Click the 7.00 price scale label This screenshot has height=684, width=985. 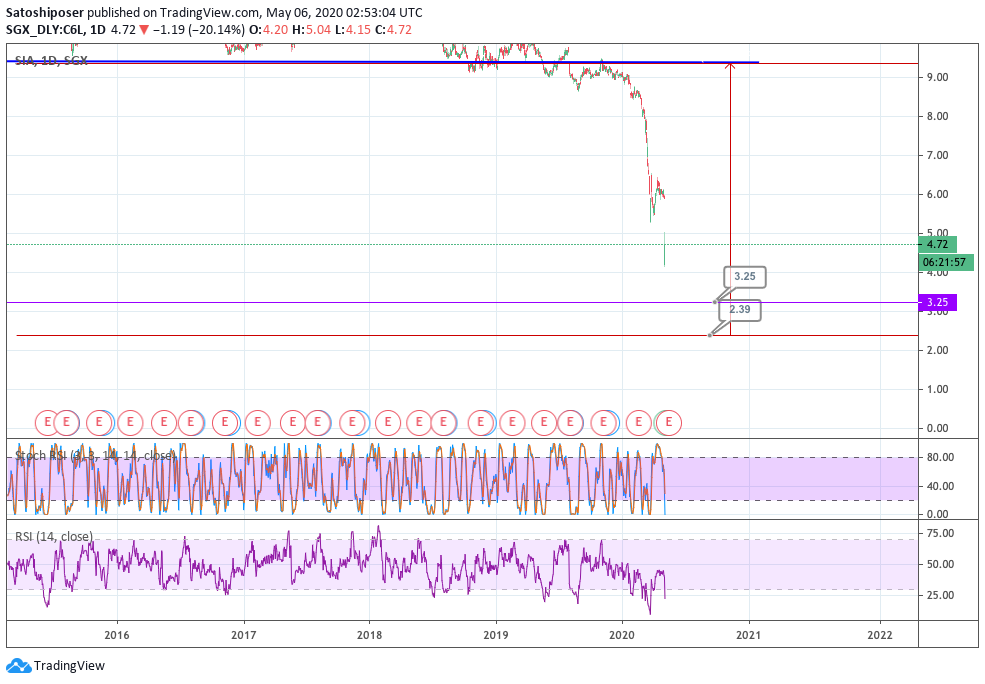click(937, 155)
